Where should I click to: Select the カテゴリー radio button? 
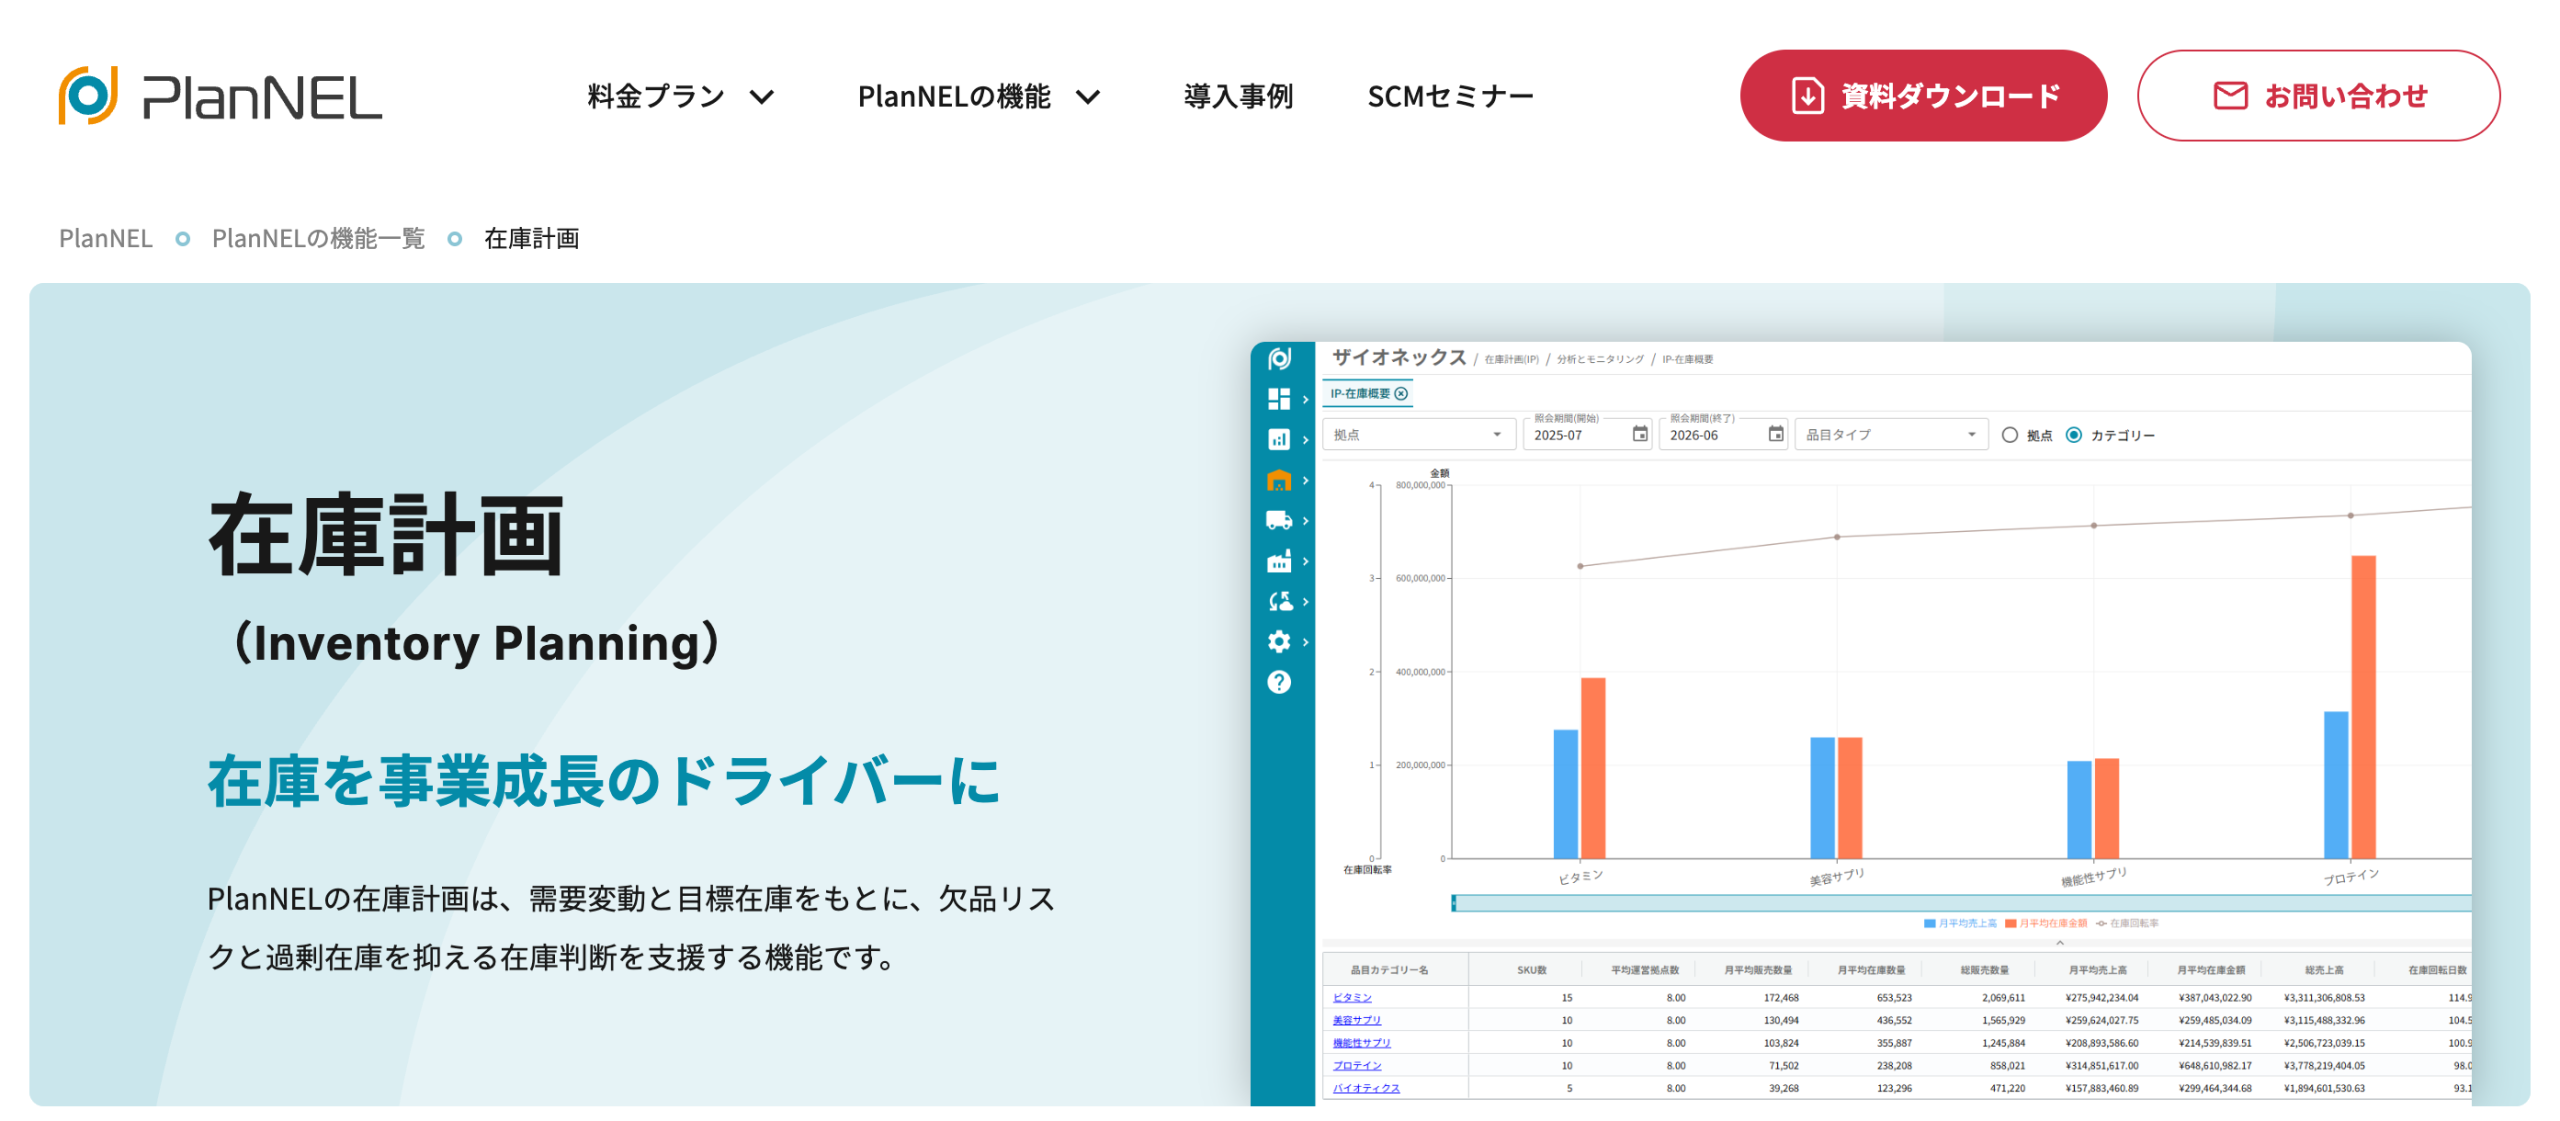[2073, 435]
